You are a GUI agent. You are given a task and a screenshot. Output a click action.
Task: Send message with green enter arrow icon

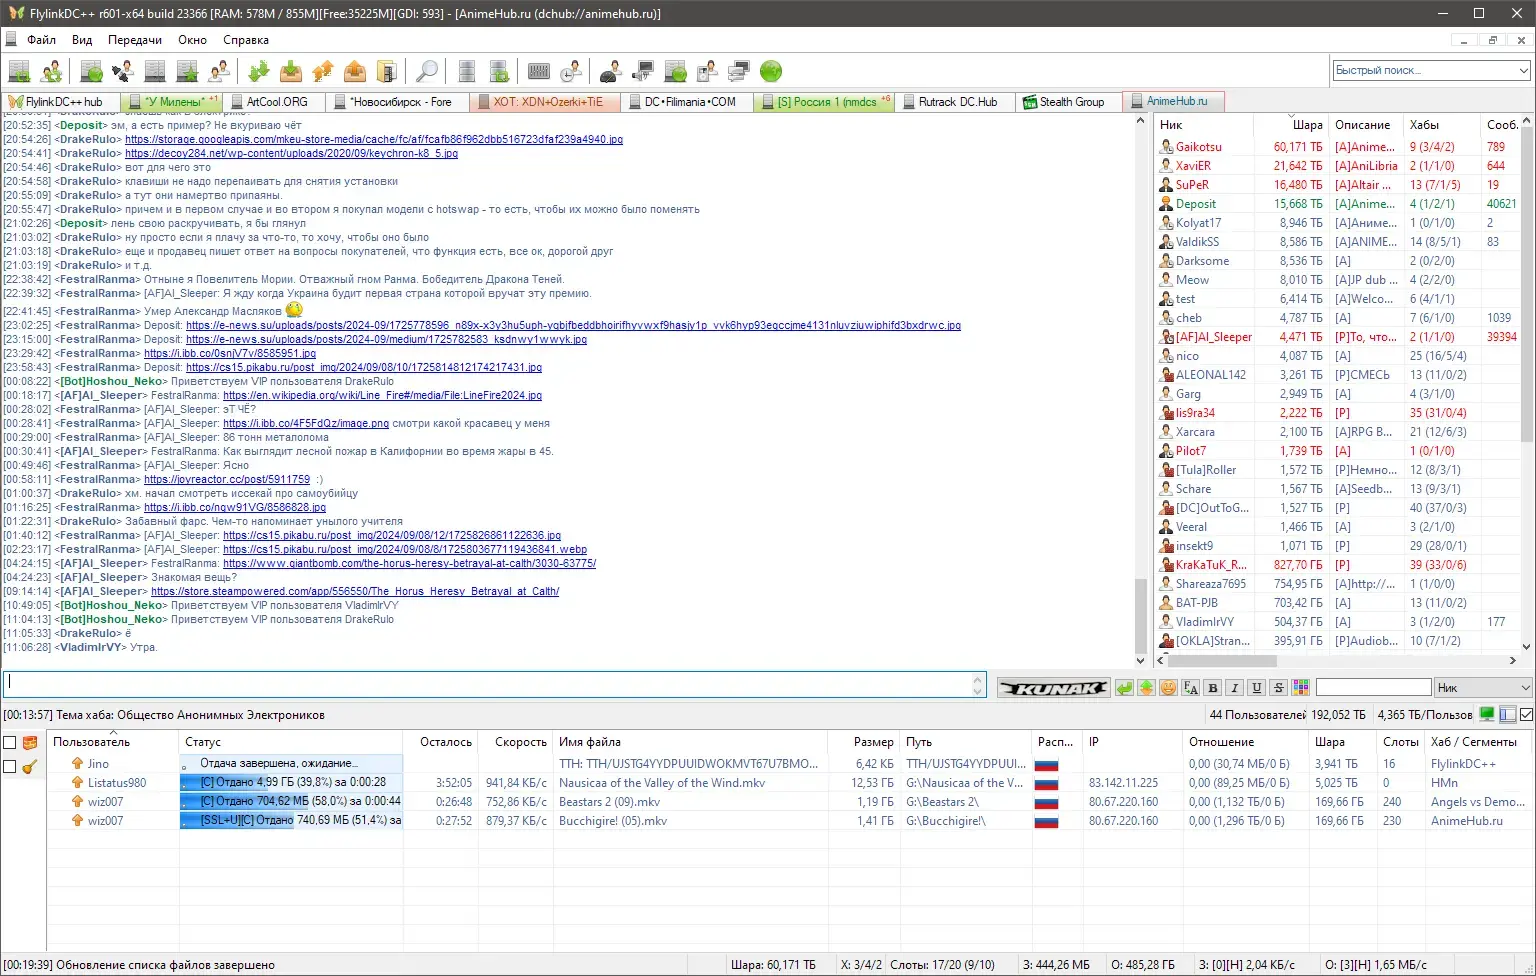click(x=1124, y=687)
